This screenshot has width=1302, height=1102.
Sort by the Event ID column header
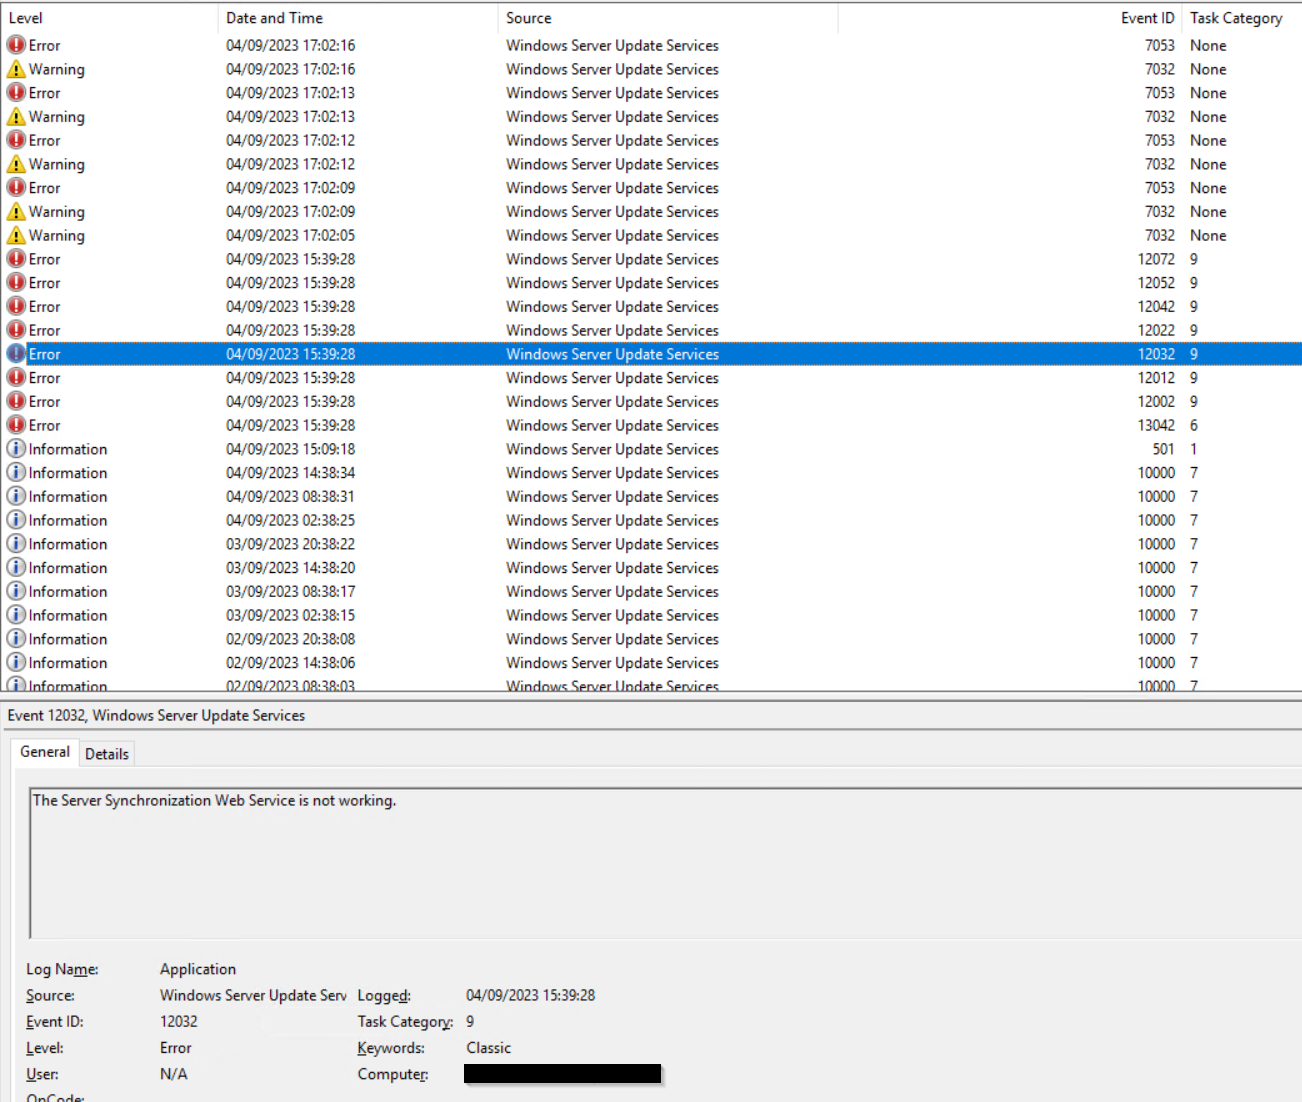(1010, 18)
